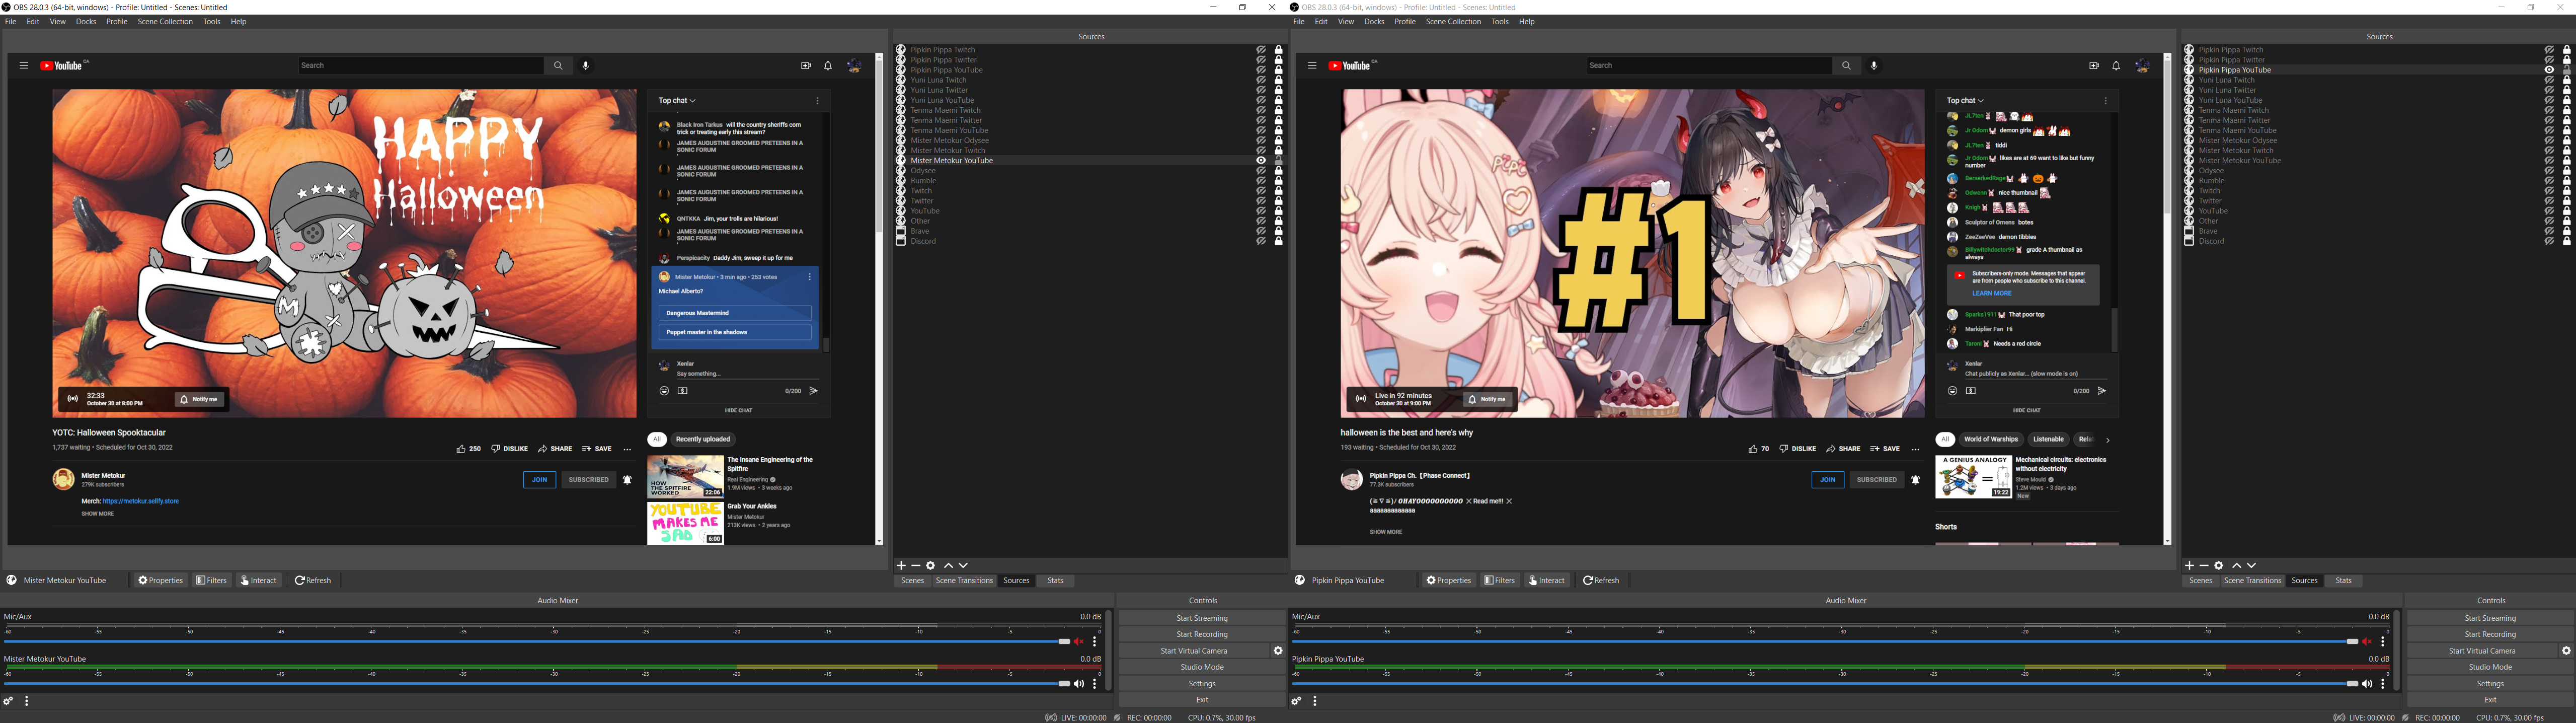Switch to Scene Transitions tab in left window
The image size is (2576, 723).
pos(964,581)
